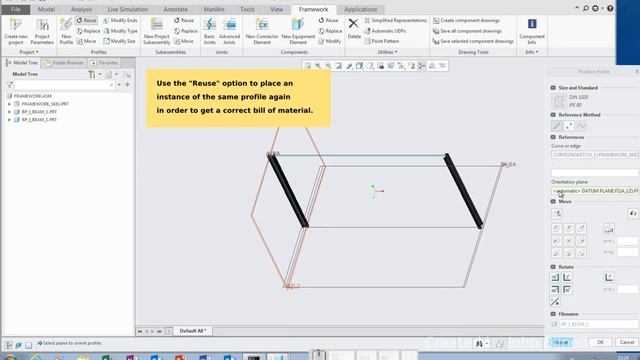Click Repeat button in profile dialog

[x=561, y=342]
